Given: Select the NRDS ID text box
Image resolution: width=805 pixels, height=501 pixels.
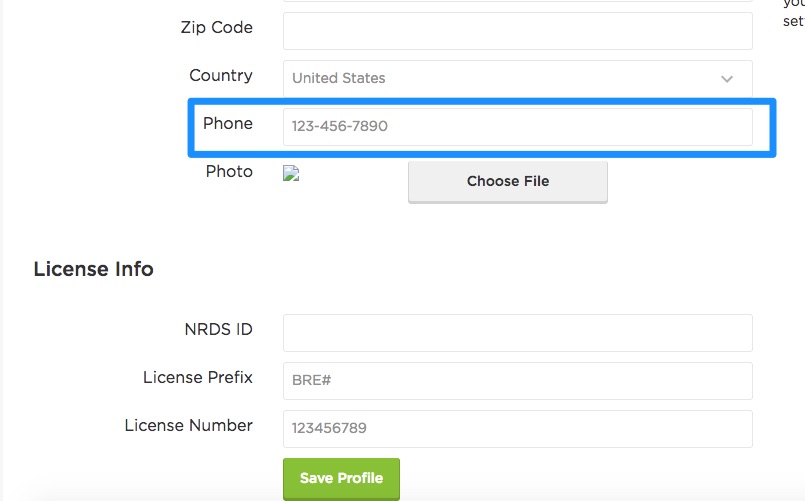Looking at the screenshot, I should pos(518,333).
